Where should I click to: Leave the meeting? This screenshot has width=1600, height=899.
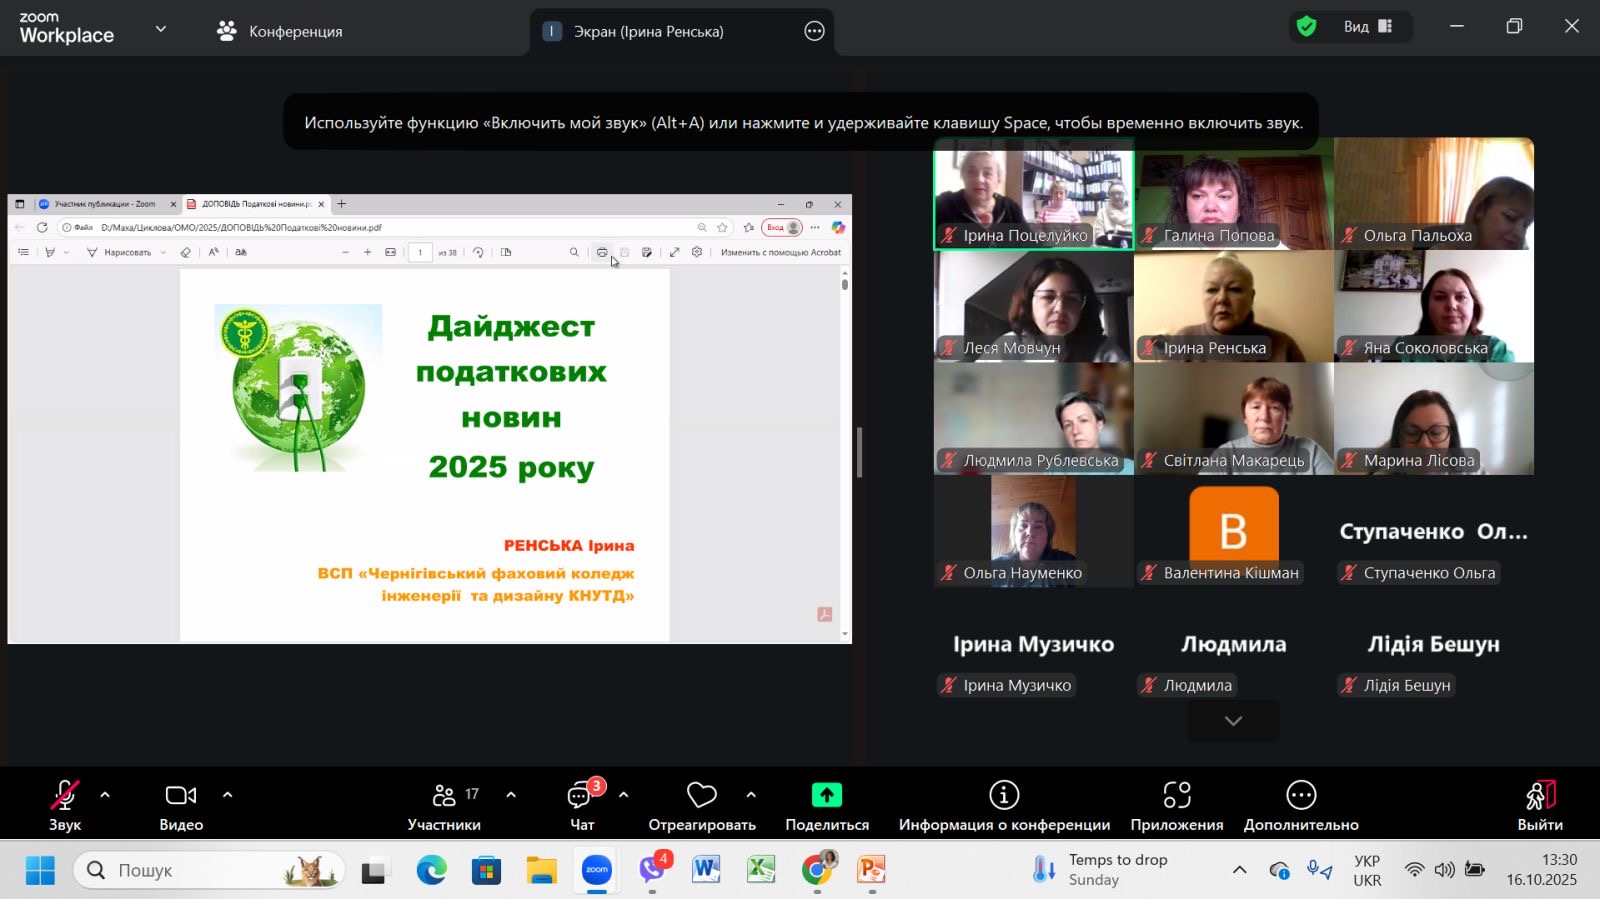[x=1539, y=806]
